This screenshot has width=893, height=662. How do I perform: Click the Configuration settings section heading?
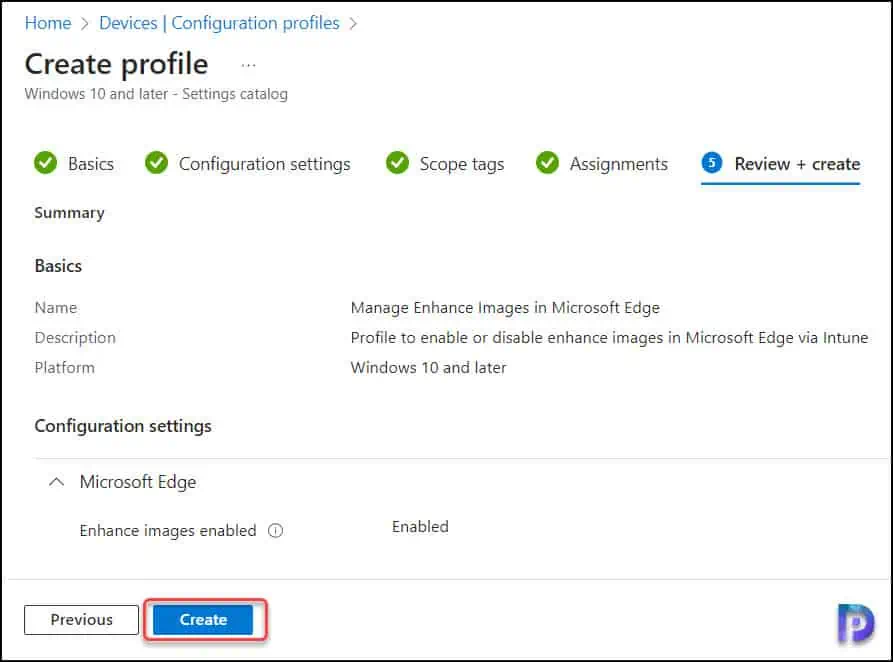(x=123, y=426)
